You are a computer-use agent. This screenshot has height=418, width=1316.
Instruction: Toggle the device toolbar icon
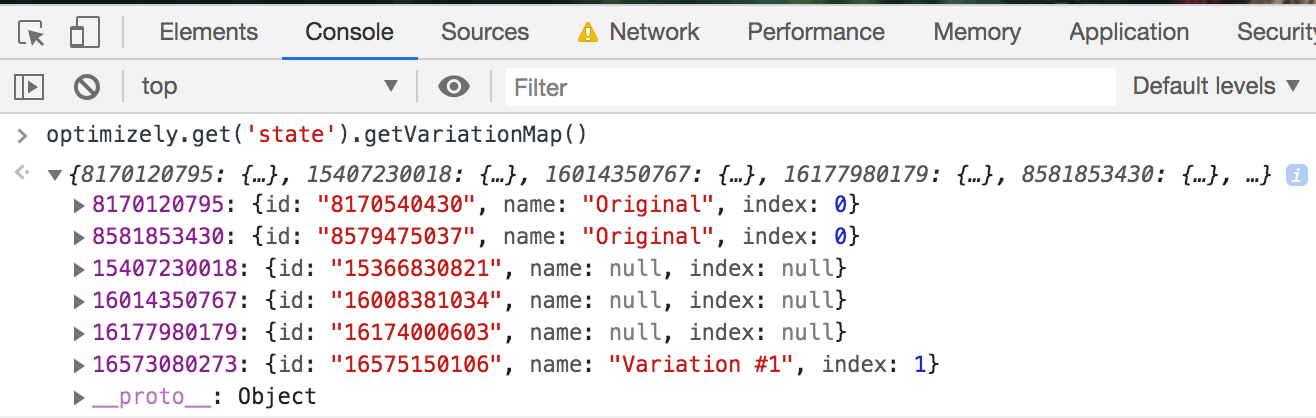84,33
